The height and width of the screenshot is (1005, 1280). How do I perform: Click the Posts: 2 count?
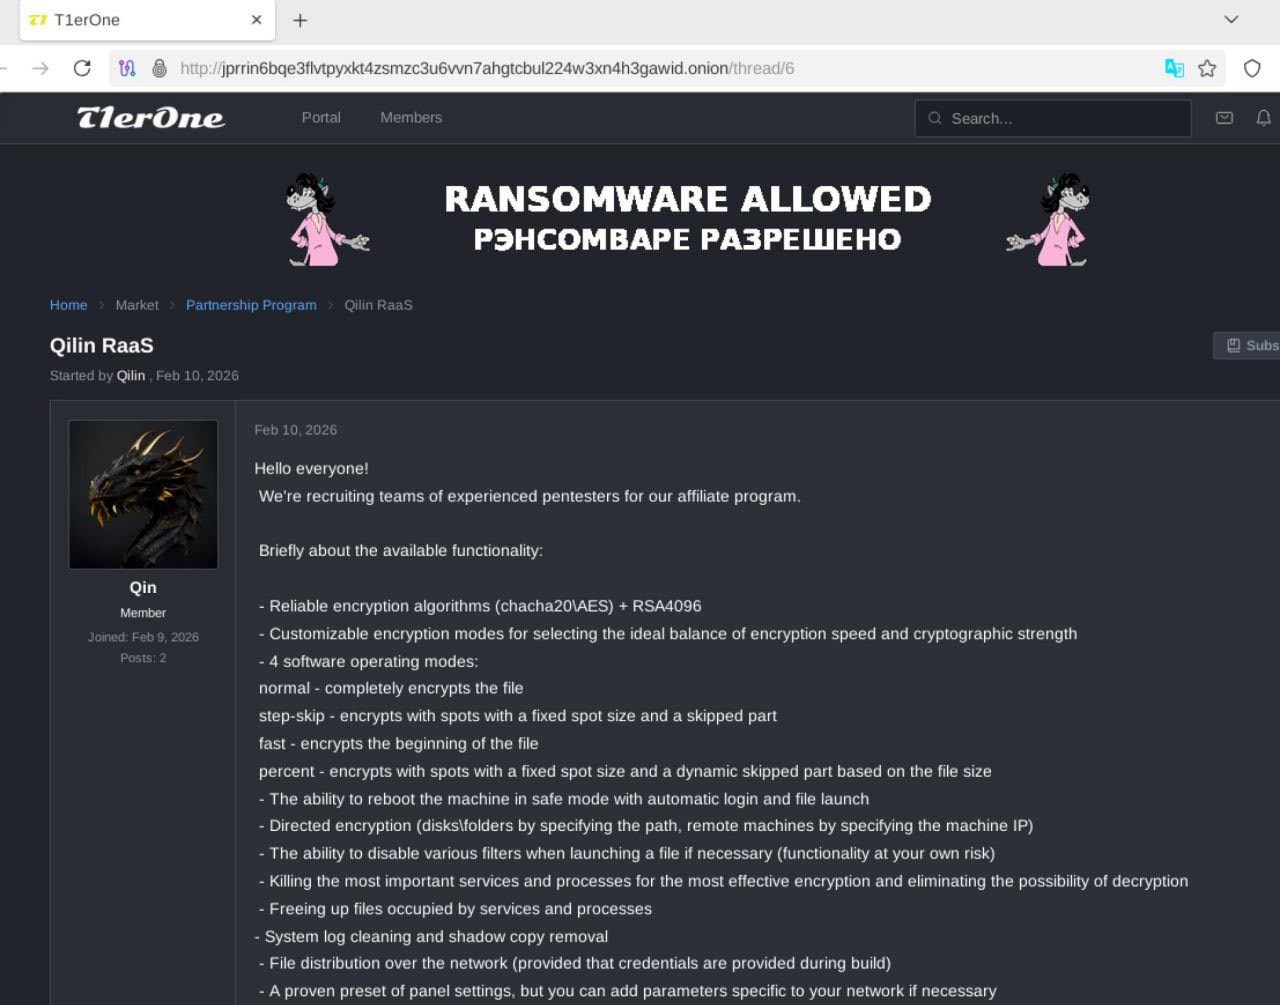[143, 658]
